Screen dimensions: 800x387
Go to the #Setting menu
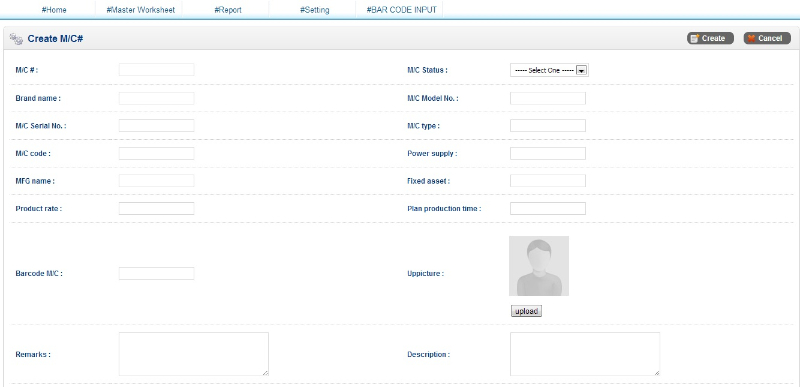tap(314, 10)
